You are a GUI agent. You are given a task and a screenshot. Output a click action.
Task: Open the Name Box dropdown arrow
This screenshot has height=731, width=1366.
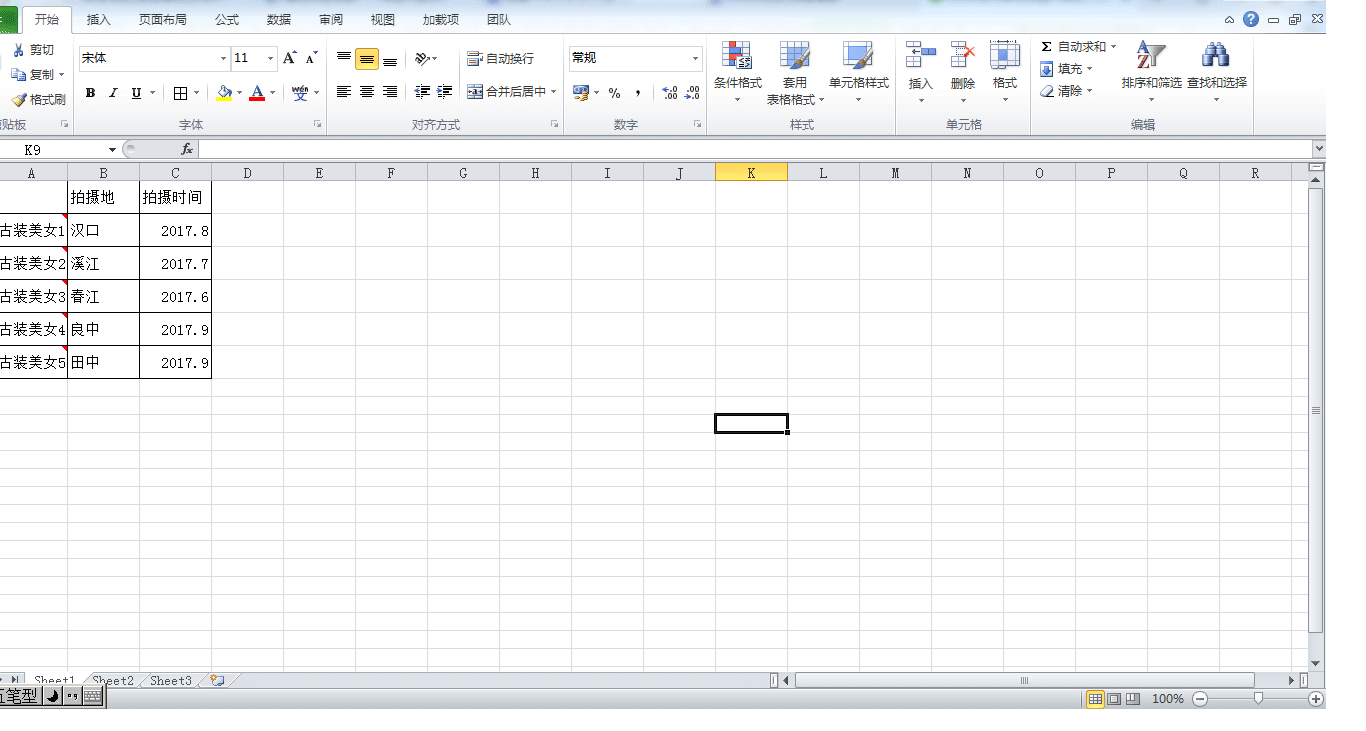(112, 150)
